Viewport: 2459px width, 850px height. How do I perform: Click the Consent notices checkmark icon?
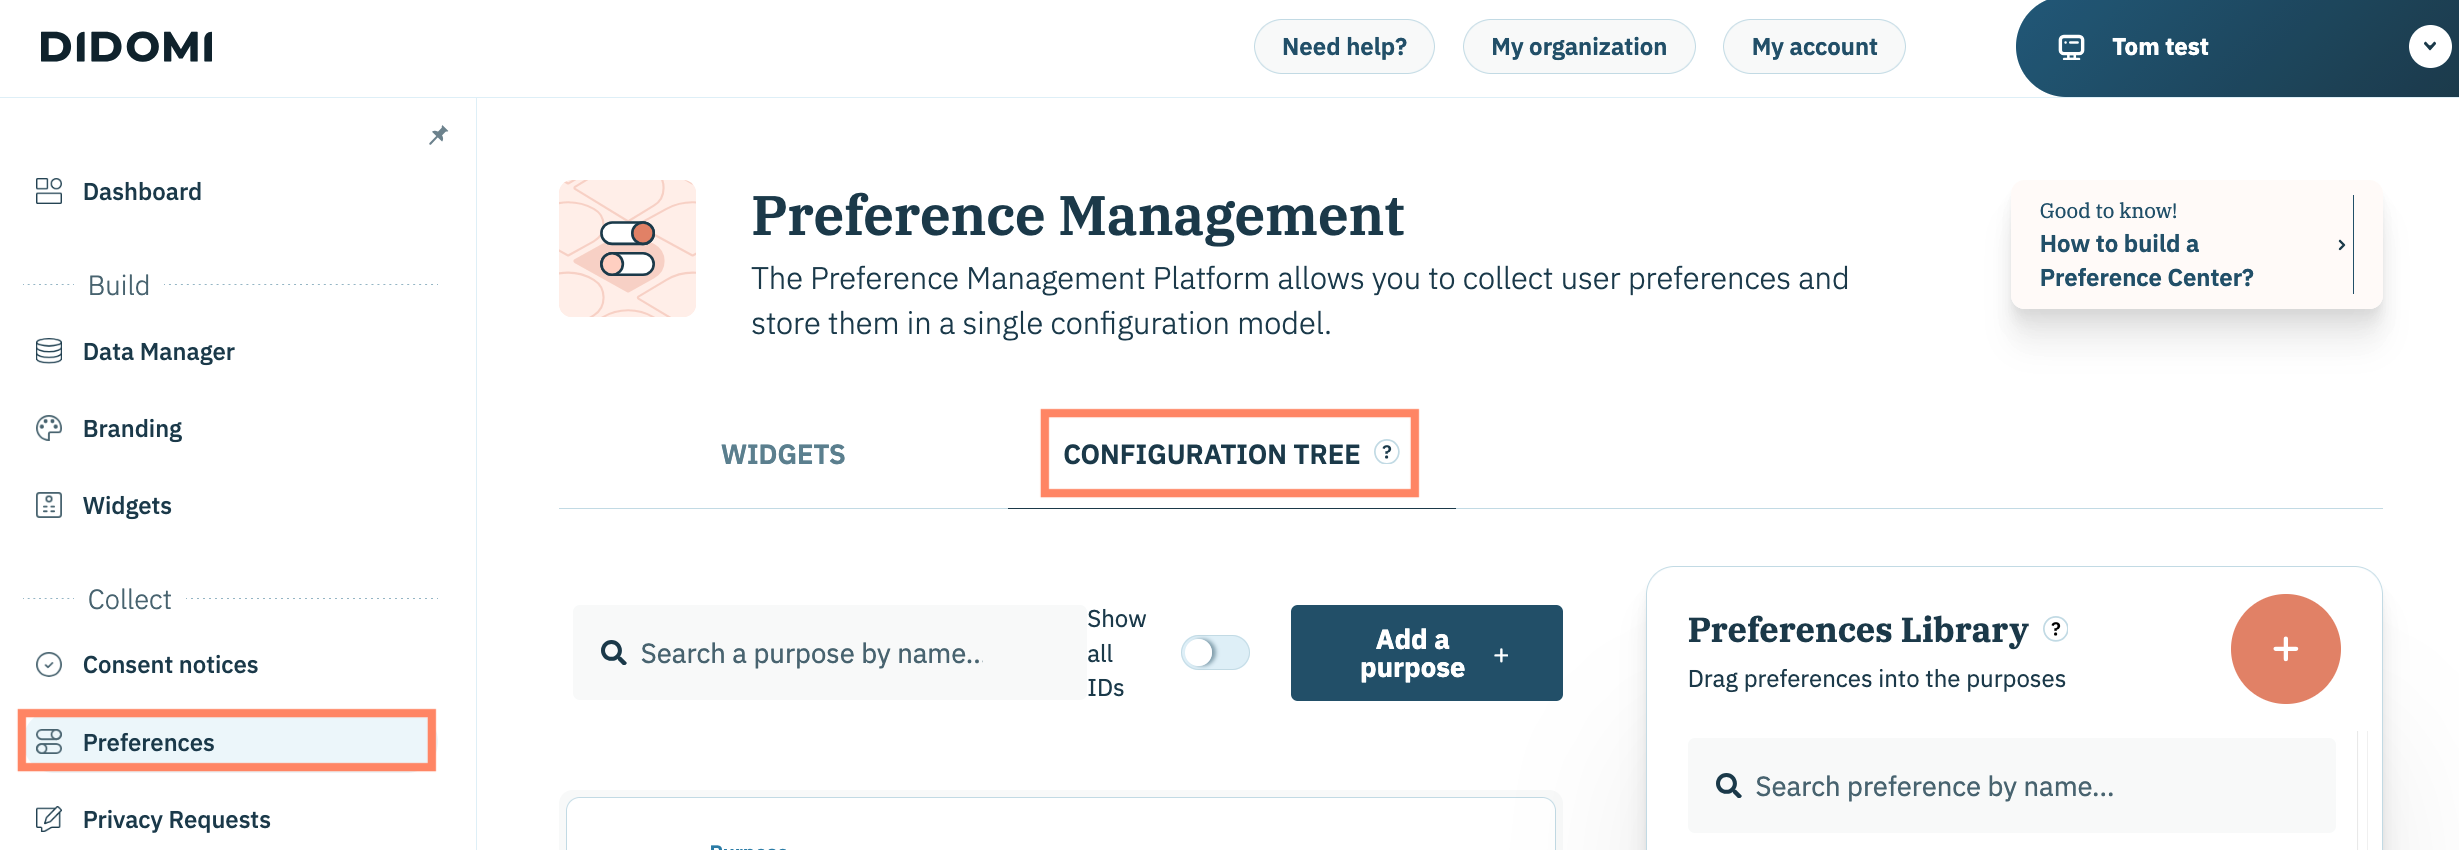point(49,664)
